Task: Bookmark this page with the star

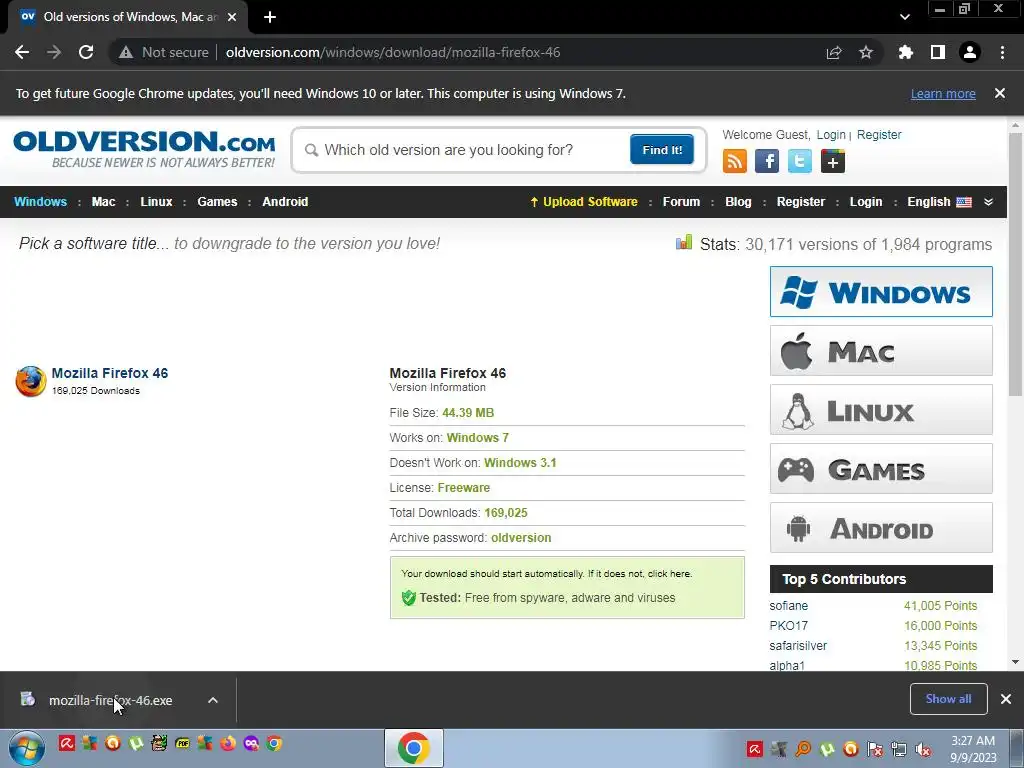Action: 866,52
